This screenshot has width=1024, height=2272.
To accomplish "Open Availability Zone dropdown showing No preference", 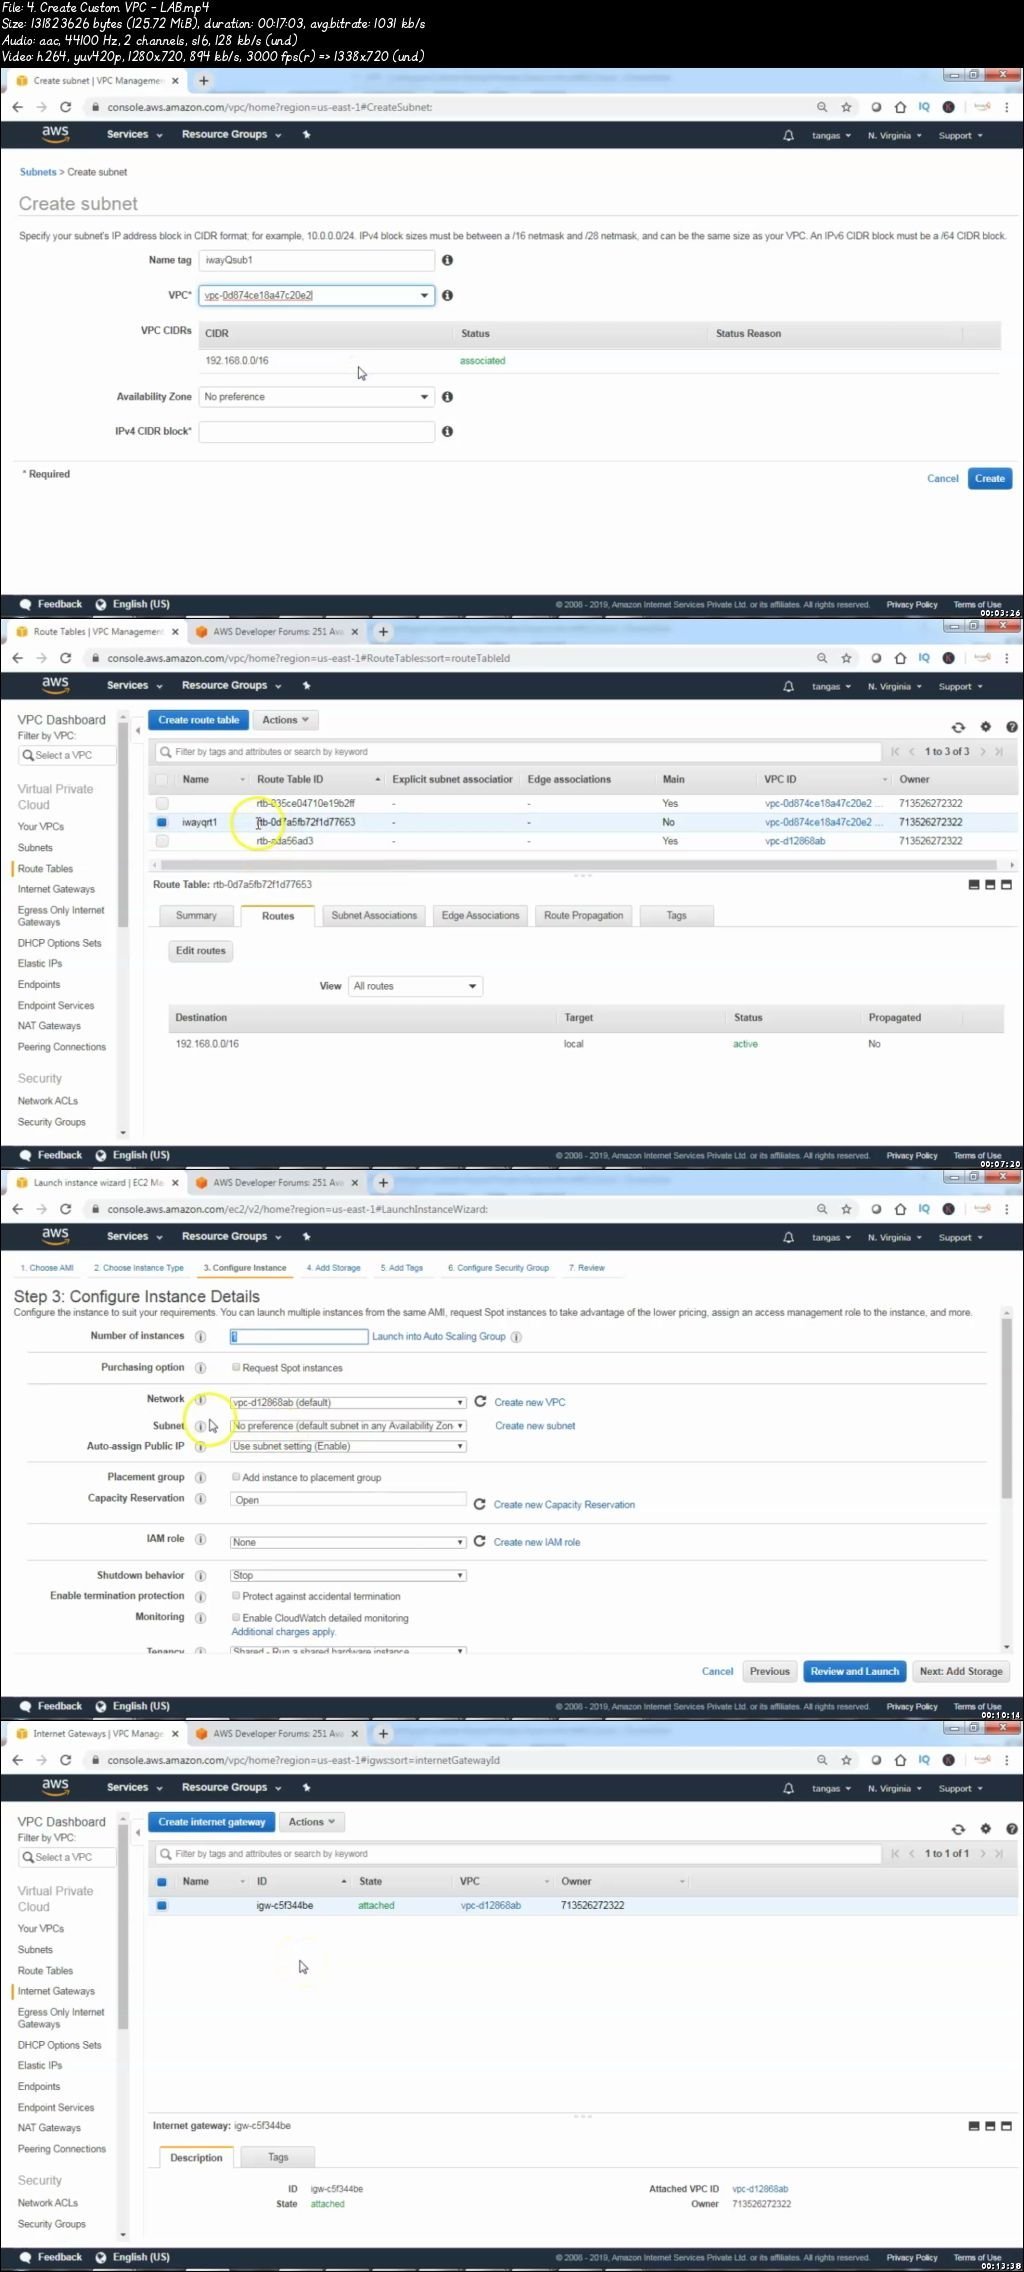I will tap(317, 397).
